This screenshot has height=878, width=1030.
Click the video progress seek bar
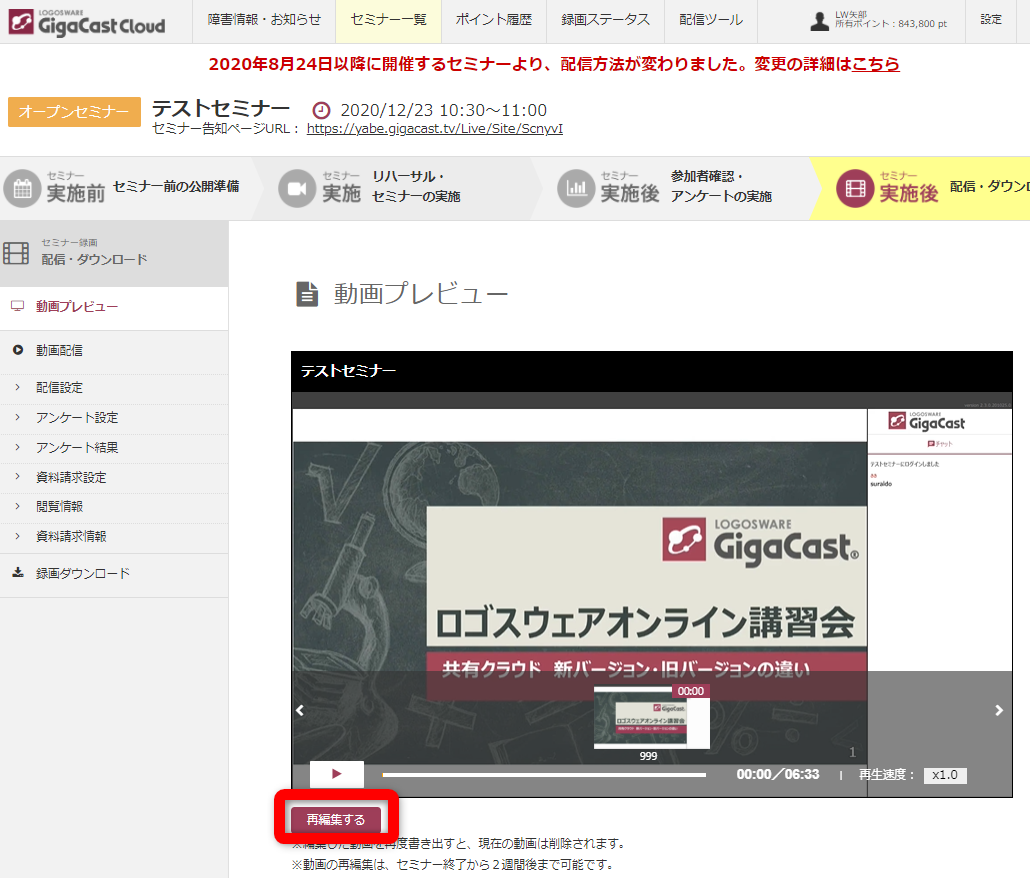[543, 775]
